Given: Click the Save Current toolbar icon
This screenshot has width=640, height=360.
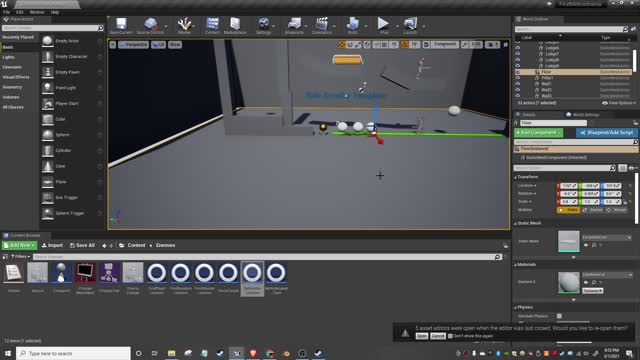Looking at the screenshot, I should coord(121,26).
